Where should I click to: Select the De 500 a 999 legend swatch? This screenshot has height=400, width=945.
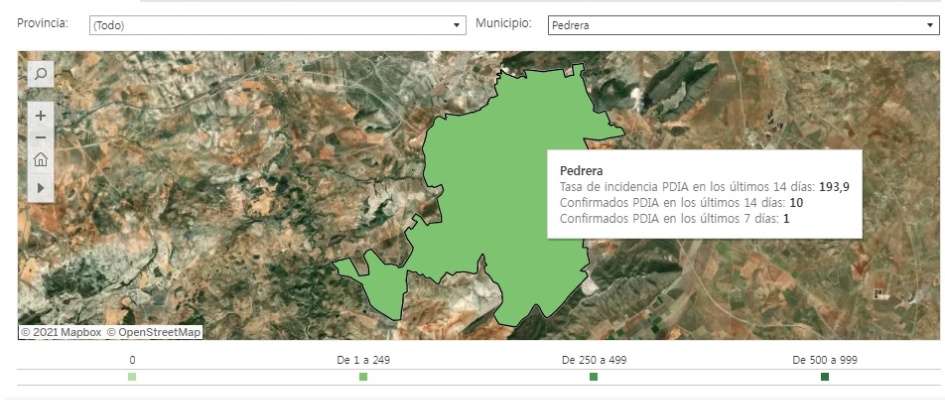tap(825, 377)
